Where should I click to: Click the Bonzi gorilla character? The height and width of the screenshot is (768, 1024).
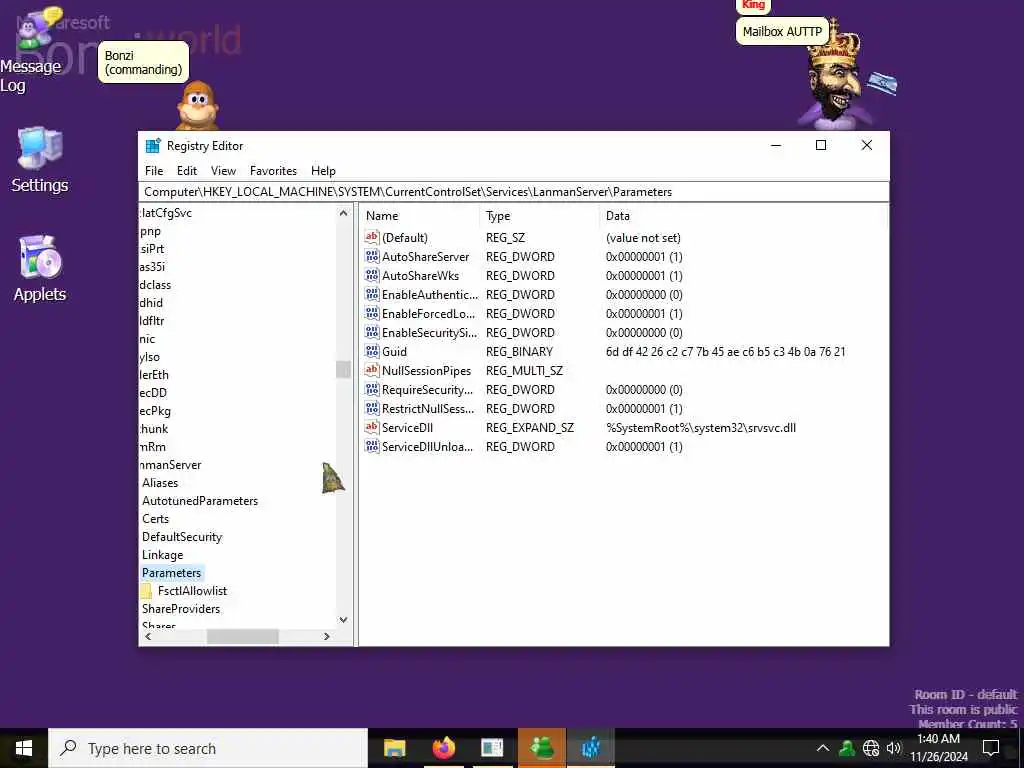[197, 106]
